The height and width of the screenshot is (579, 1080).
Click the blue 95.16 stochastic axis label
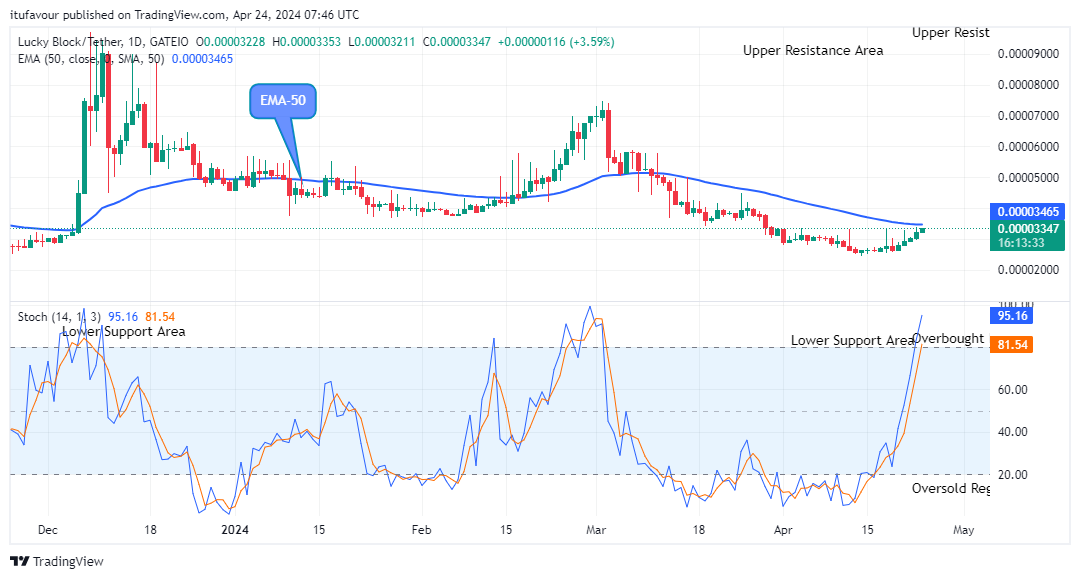pyautogui.click(x=1012, y=315)
